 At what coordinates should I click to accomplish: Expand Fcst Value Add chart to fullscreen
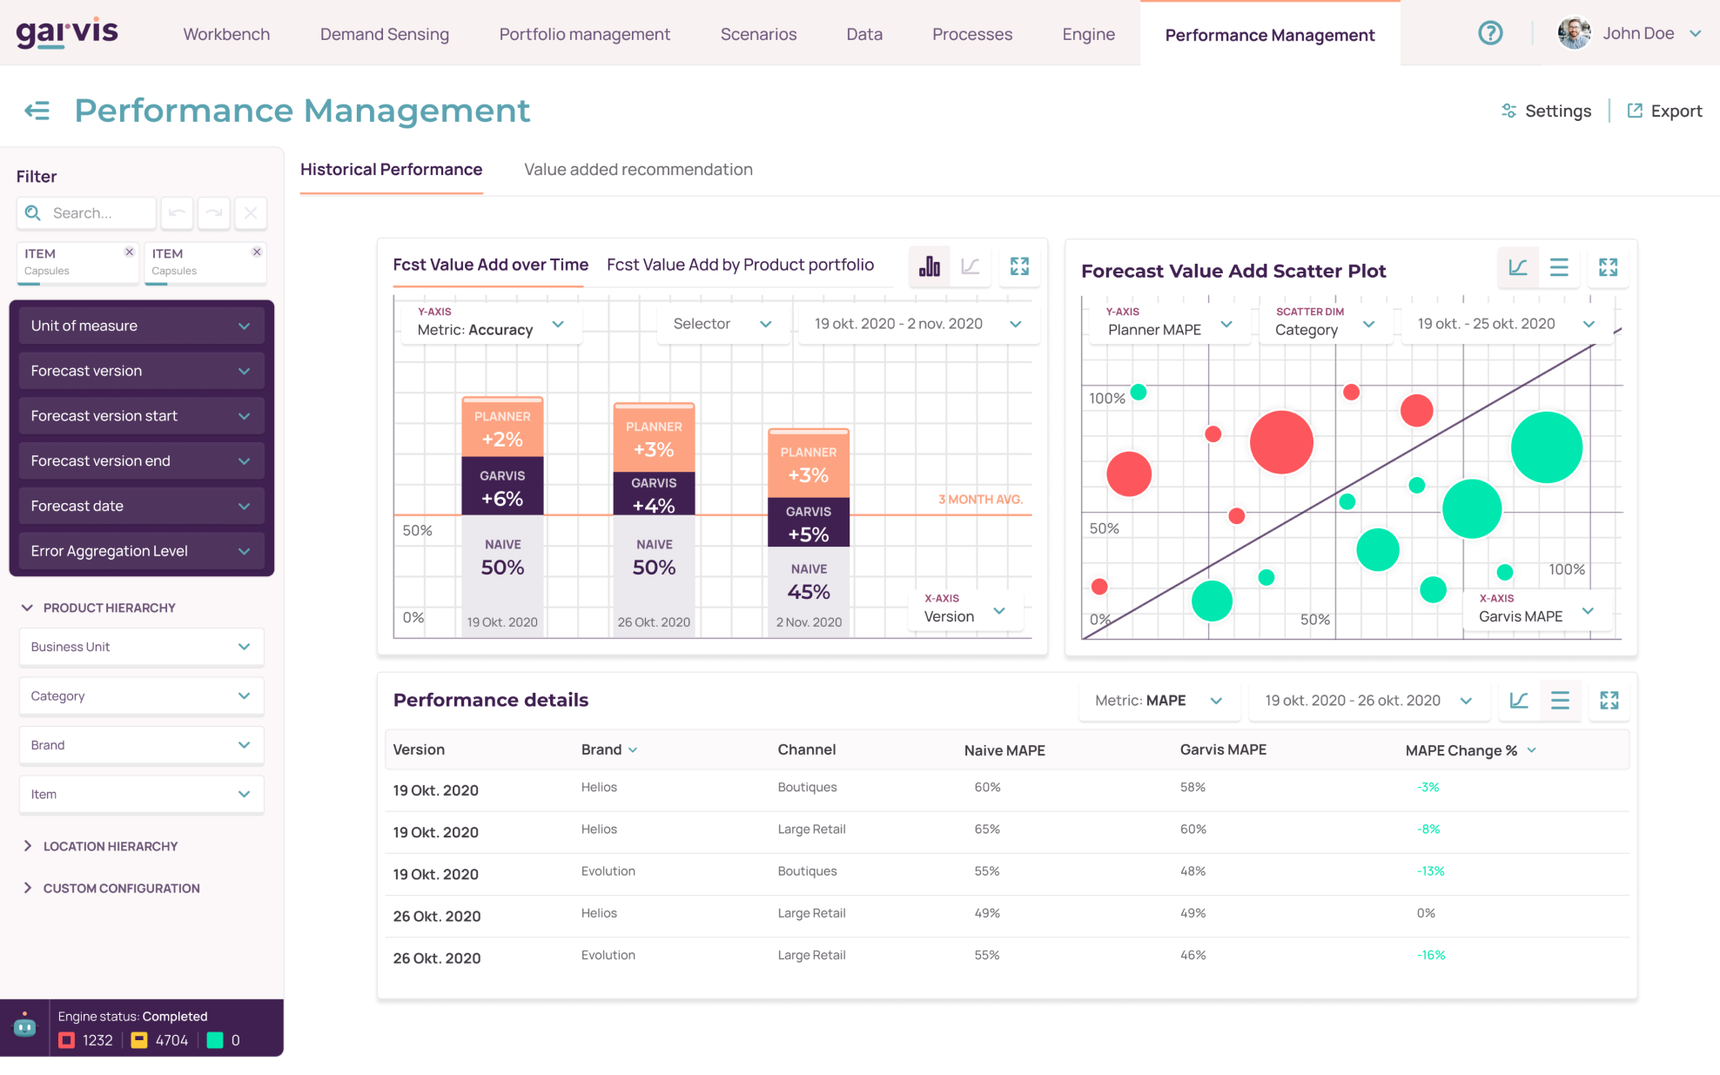[x=1019, y=266]
